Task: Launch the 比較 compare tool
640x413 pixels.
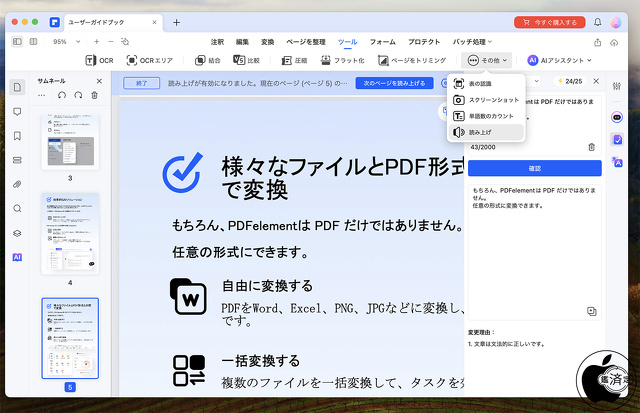Action: (x=247, y=60)
